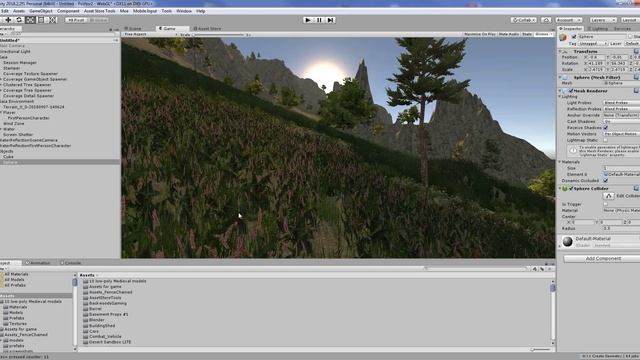Image resolution: width=640 pixels, height=360 pixels.
Task: Open the Account dropdown
Action: (x=568, y=20)
